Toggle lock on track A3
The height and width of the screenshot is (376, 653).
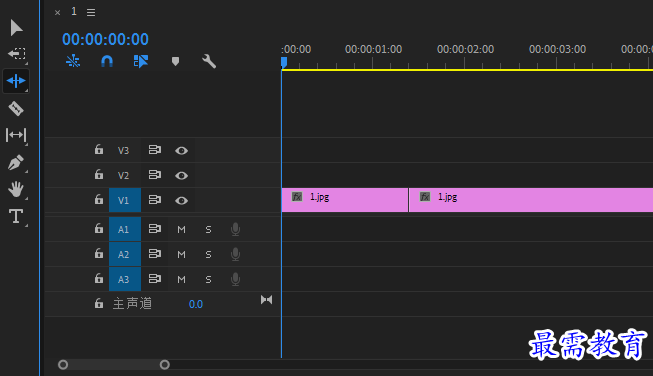99,279
